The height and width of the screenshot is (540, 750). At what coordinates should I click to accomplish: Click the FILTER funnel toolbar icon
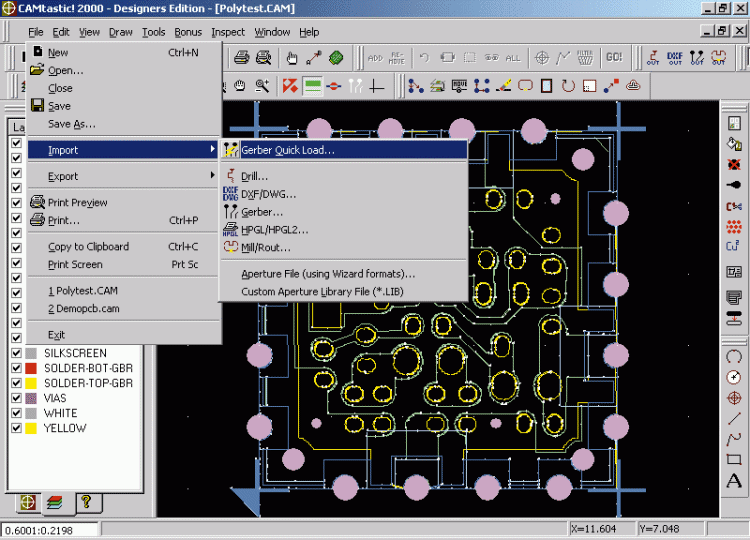[x=585, y=58]
